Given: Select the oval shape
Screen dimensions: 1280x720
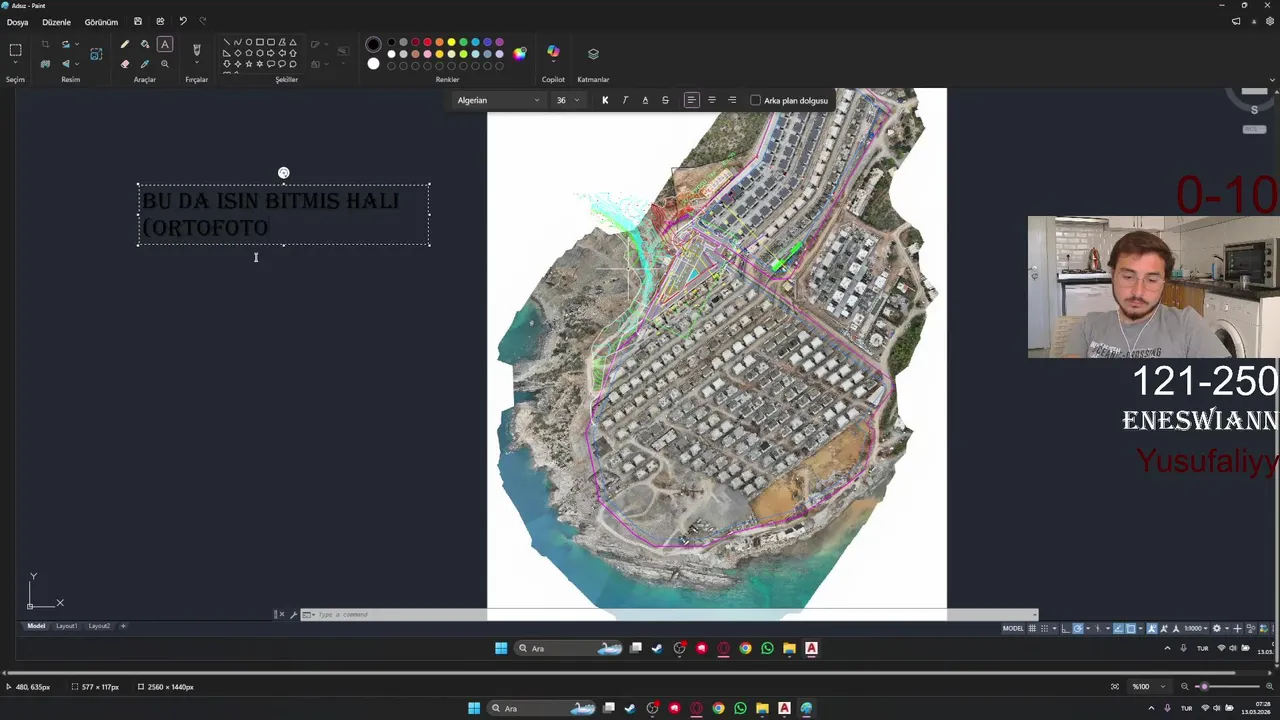Looking at the screenshot, I should pos(249,42).
